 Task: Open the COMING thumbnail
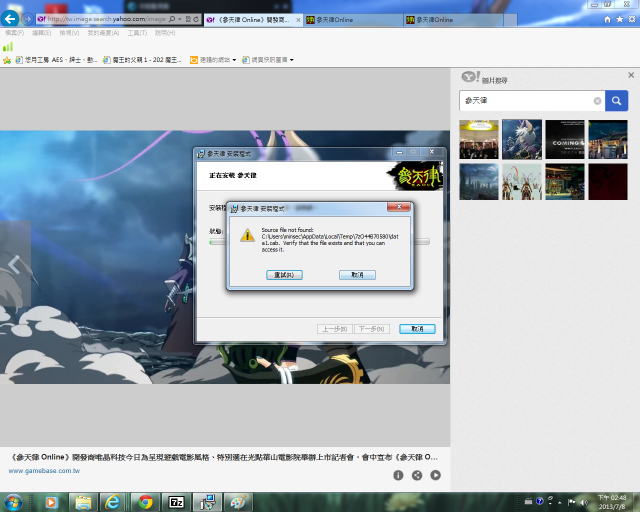click(x=565, y=139)
